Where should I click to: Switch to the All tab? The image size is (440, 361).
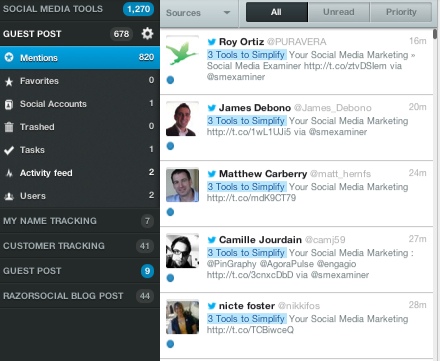point(277,12)
